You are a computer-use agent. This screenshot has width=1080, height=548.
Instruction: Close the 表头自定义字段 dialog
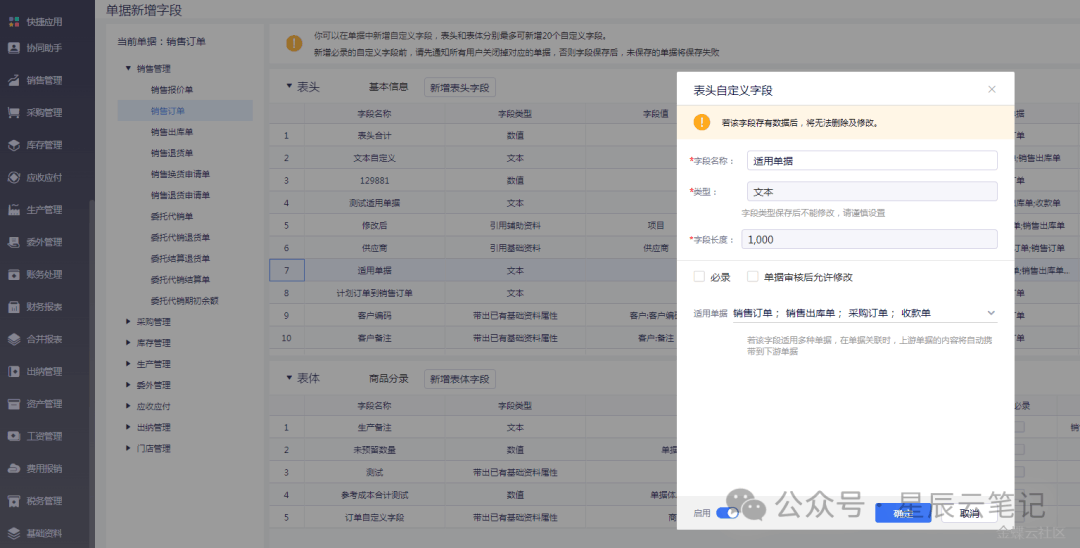pos(992,89)
